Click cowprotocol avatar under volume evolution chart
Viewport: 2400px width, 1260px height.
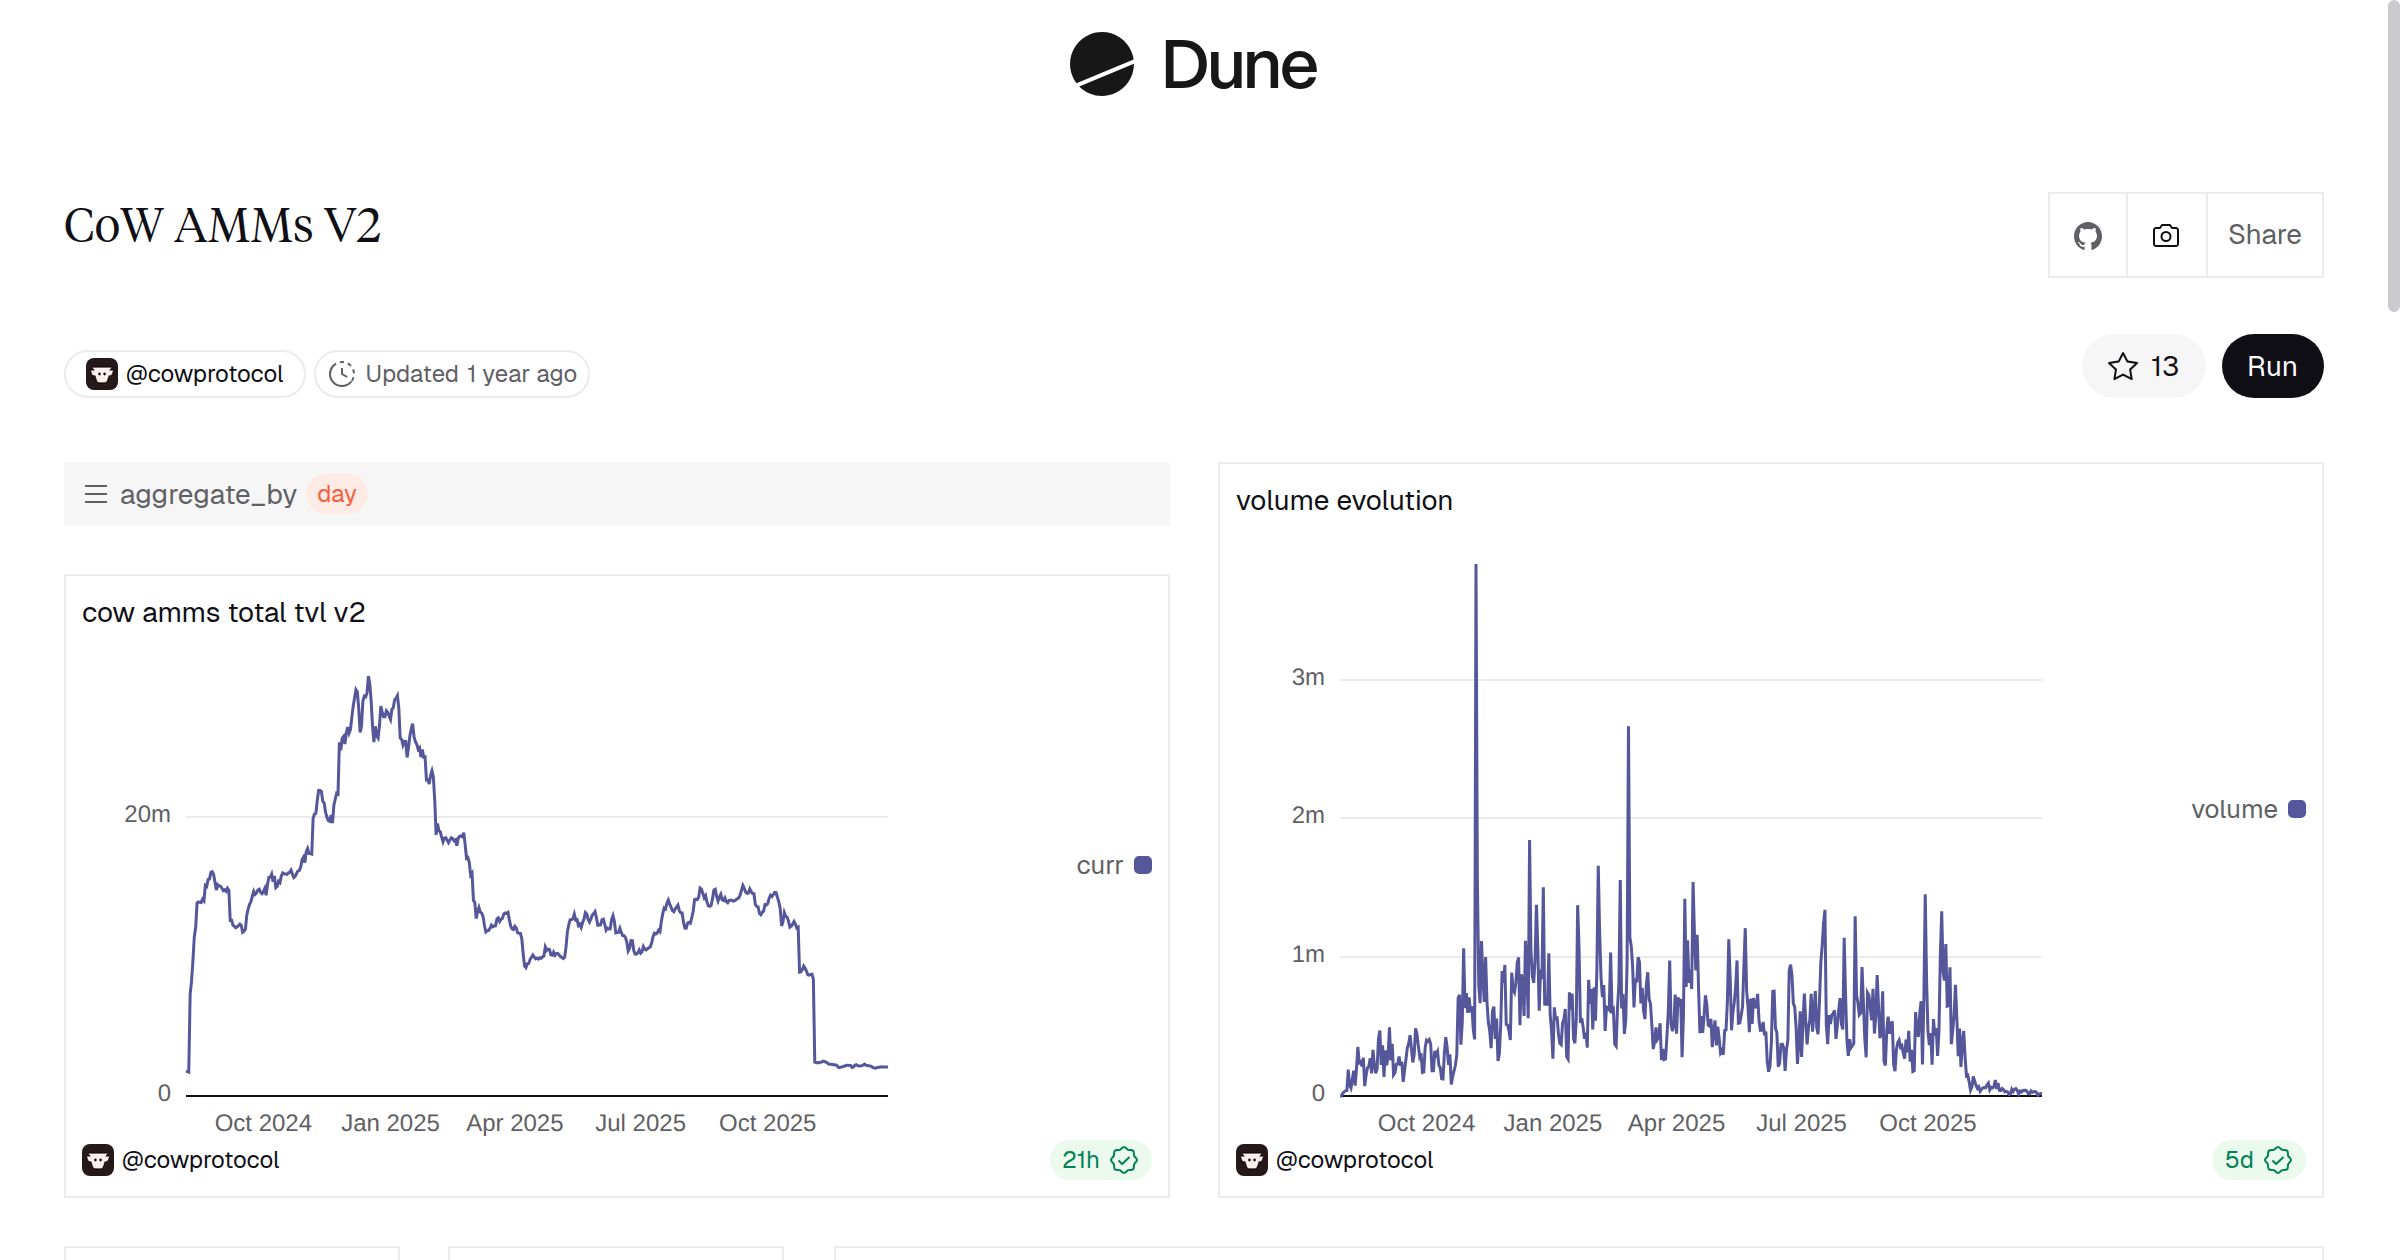(1251, 1160)
